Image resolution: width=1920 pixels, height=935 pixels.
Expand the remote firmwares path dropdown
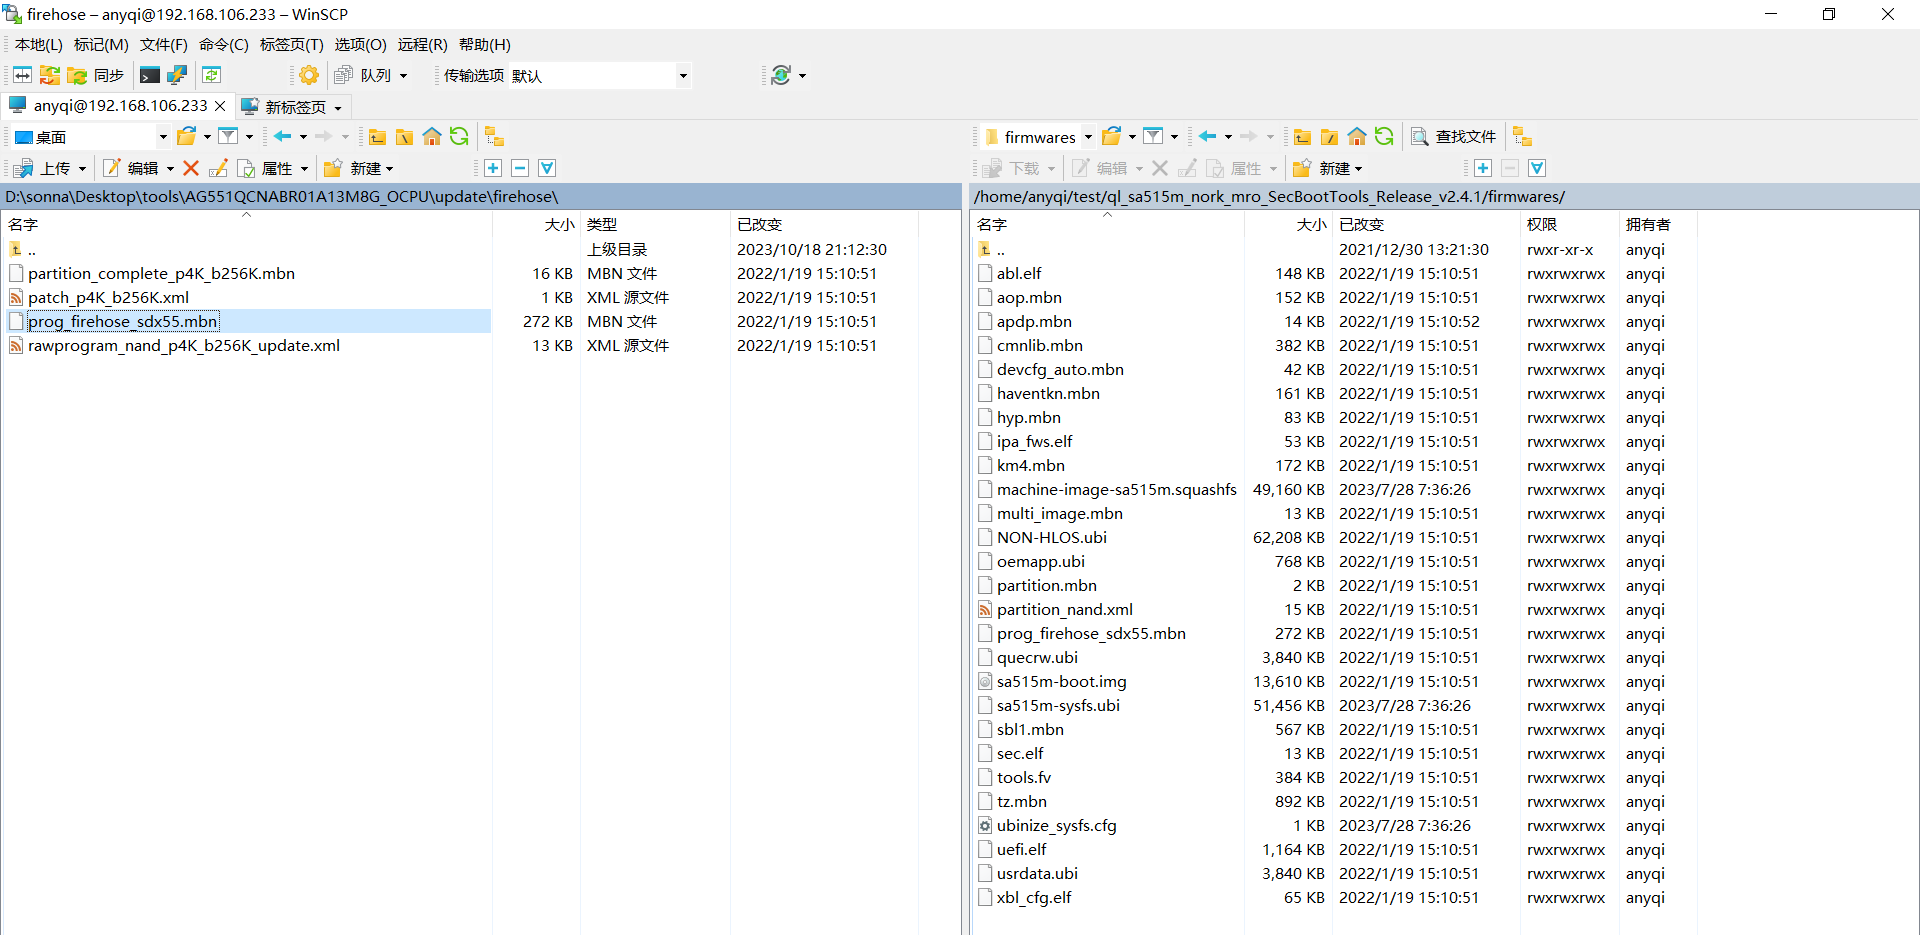coord(1088,137)
